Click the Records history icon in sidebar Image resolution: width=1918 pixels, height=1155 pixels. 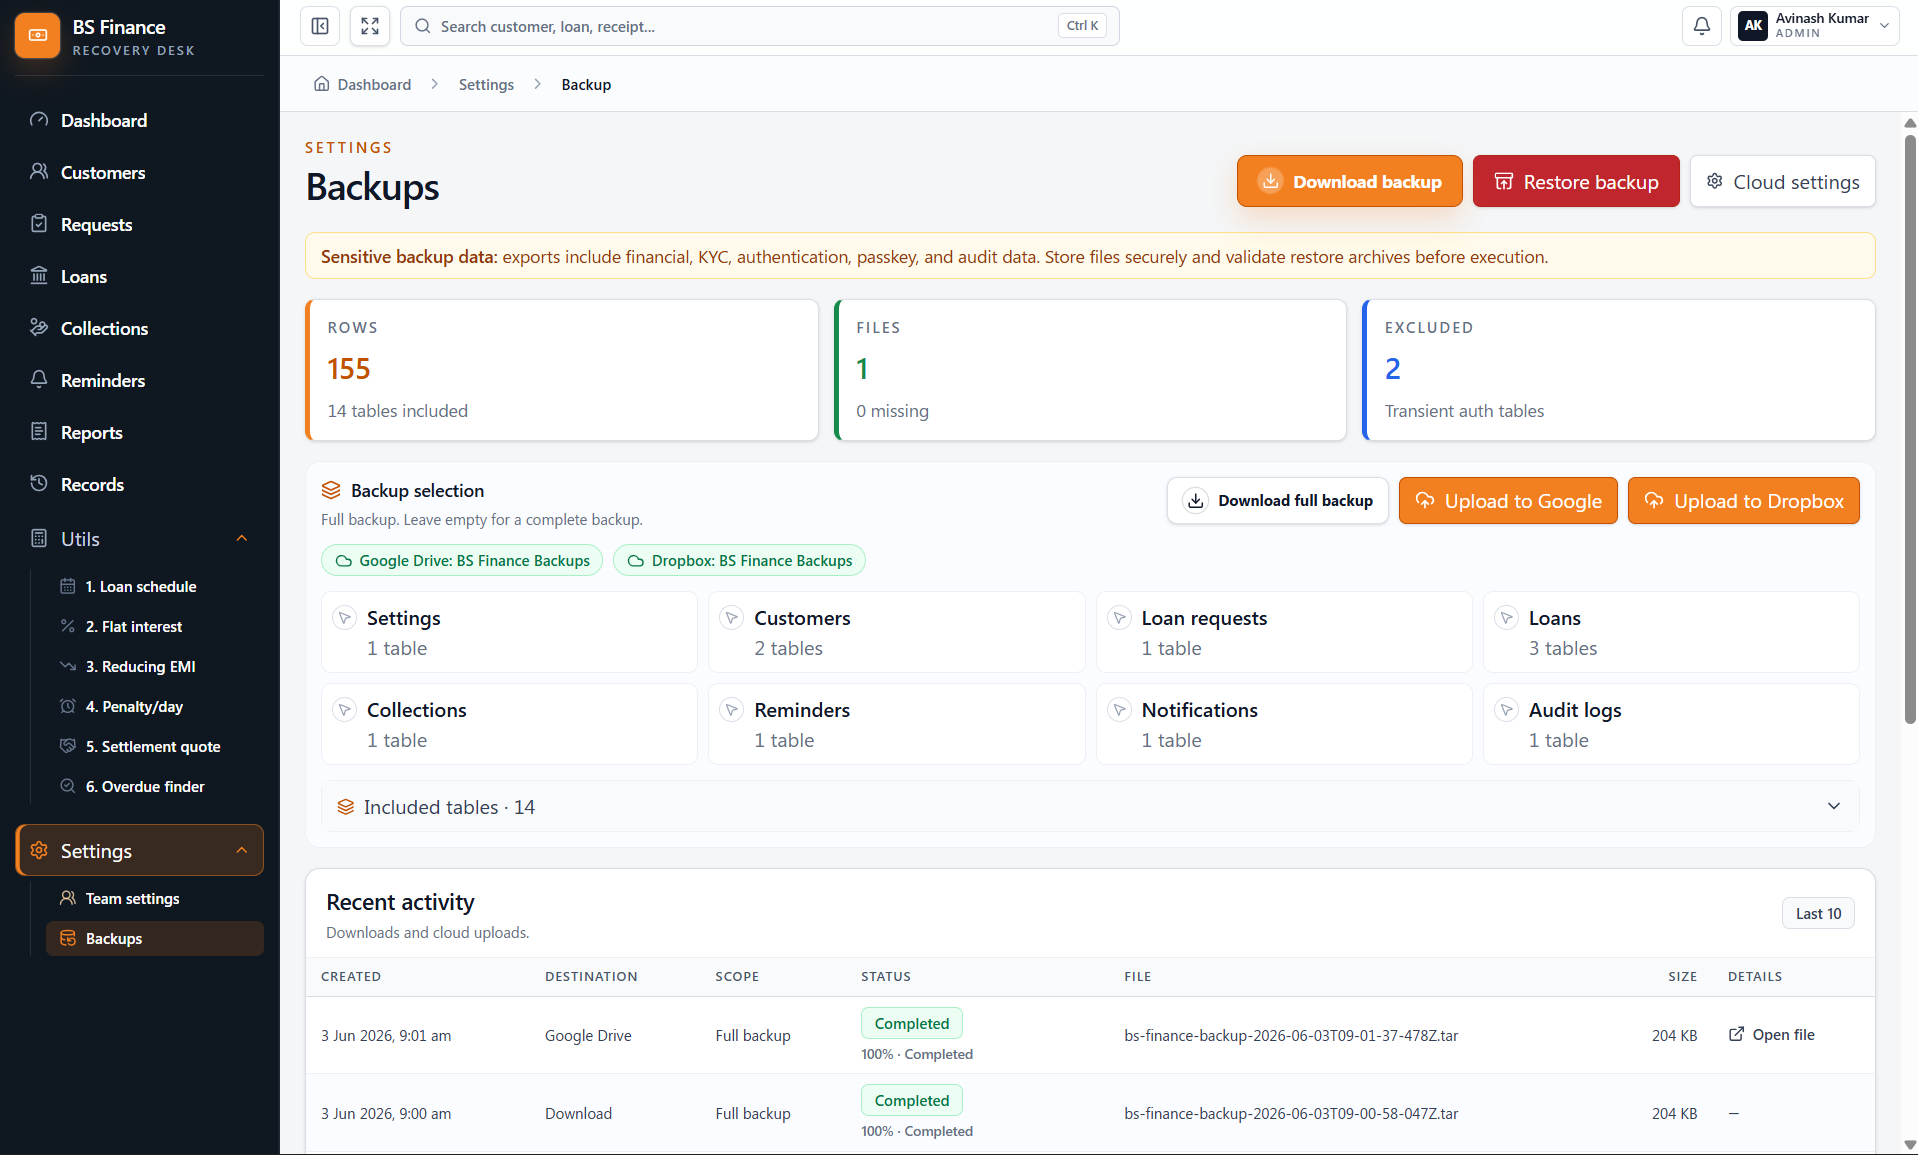pos(39,484)
